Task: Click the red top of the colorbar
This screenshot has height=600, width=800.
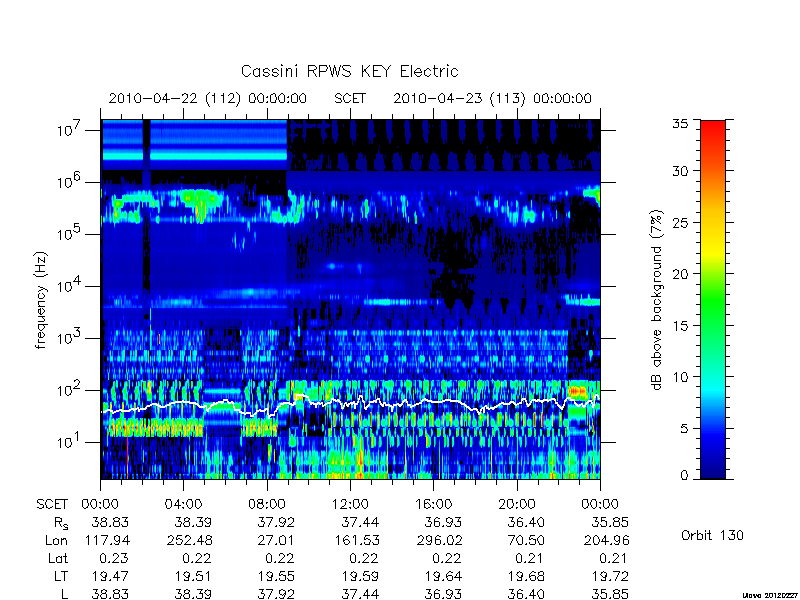Action: [x=713, y=128]
